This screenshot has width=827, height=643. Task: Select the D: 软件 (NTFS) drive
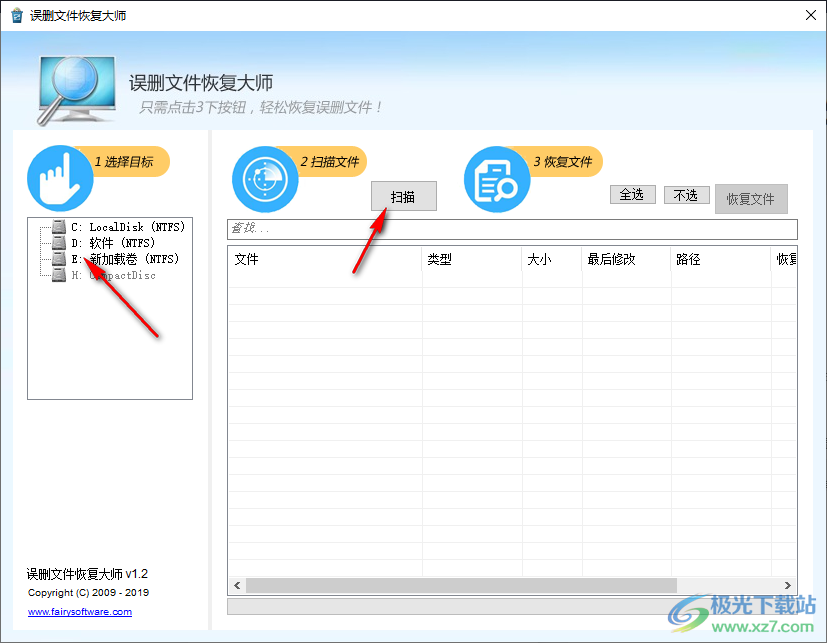pos(113,243)
